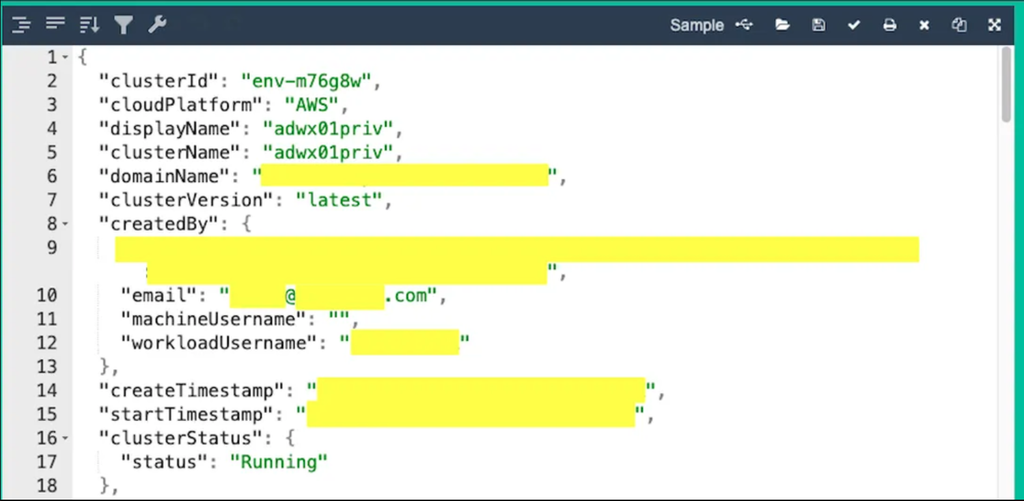Click the compact JSON icon
The image size is (1024, 501).
click(55, 25)
